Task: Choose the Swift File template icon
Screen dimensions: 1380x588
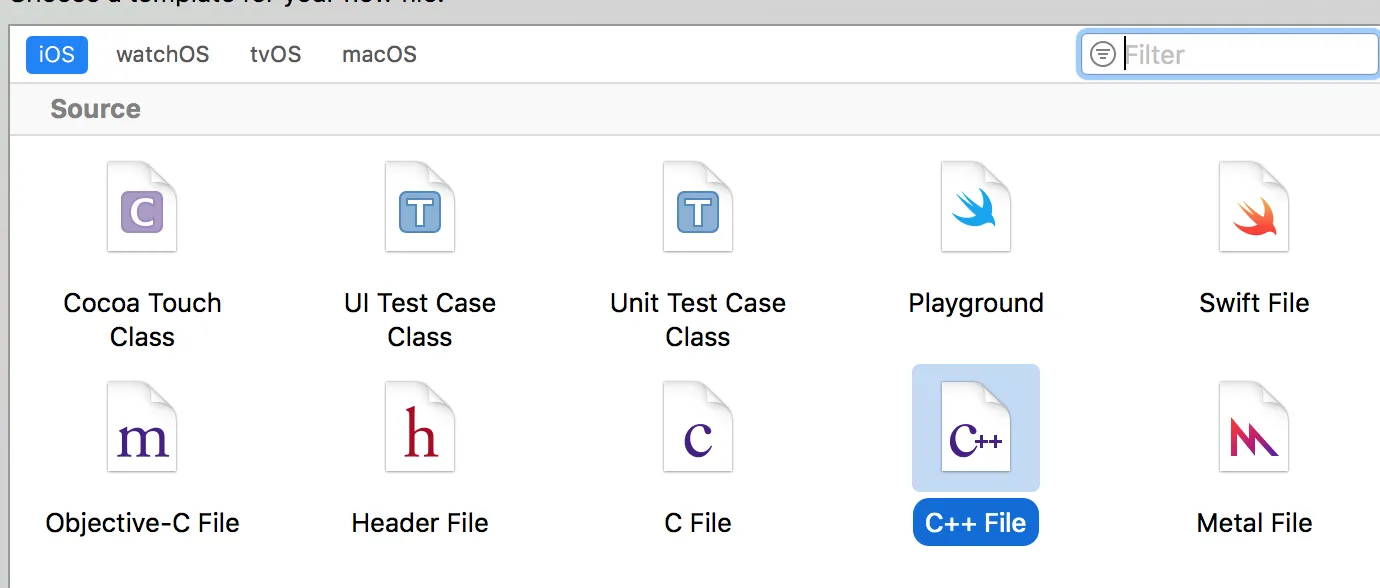Action: 1254,207
